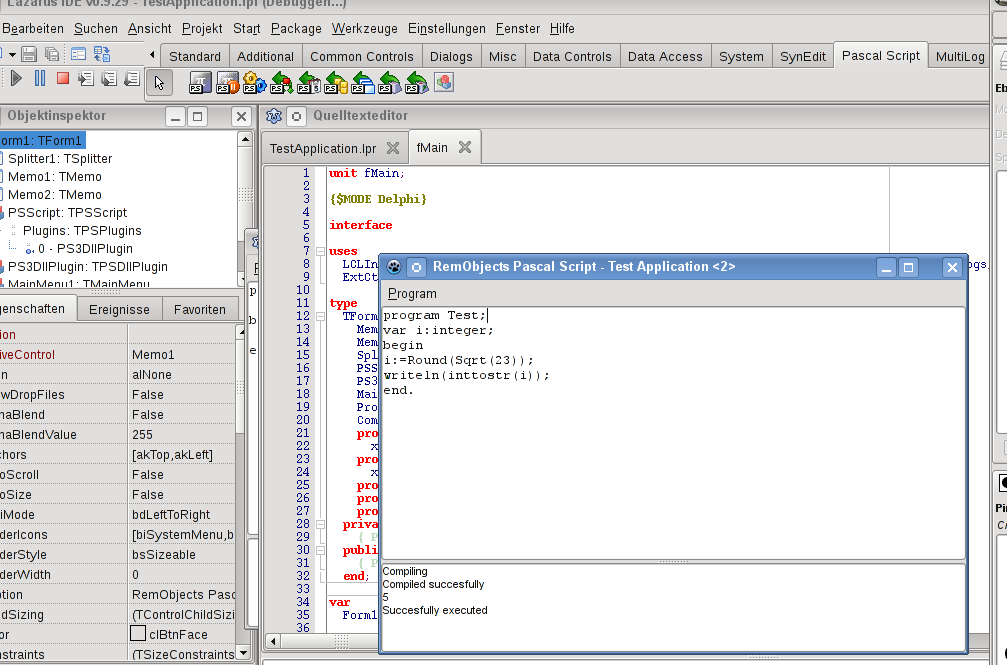Collapse the TForm class fold on line 12
1007x665 pixels.
coord(320,316)
